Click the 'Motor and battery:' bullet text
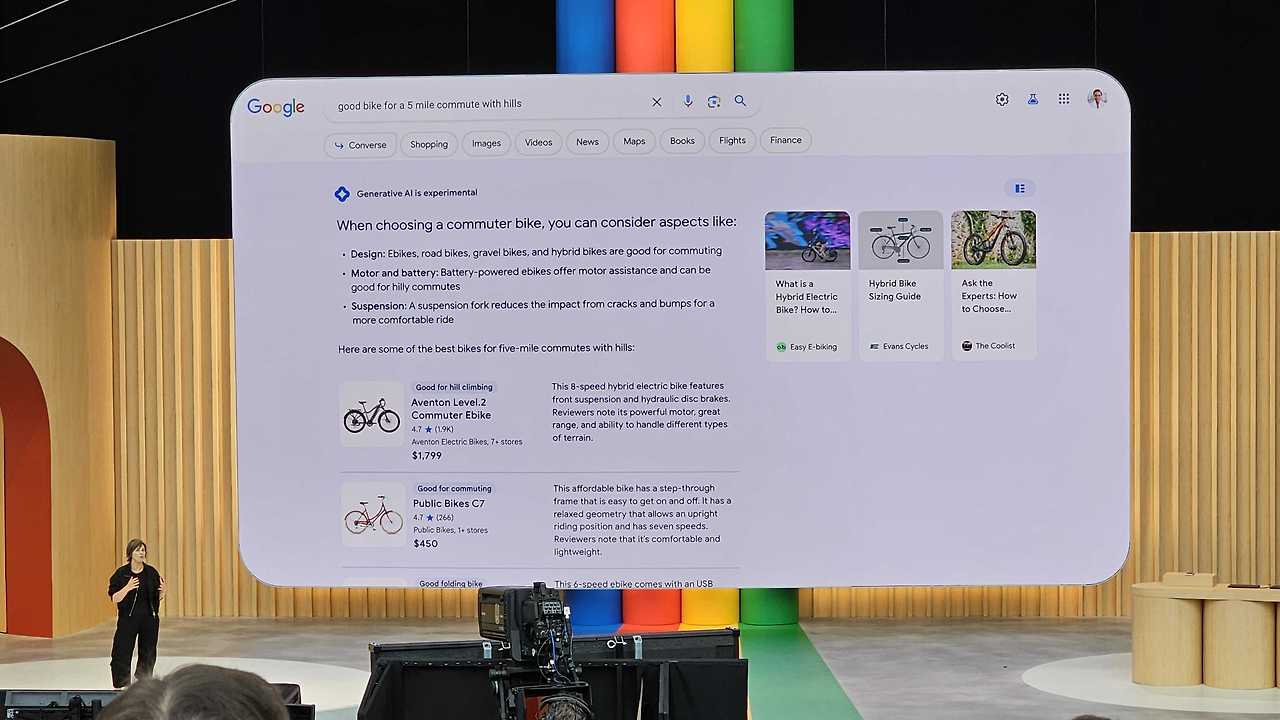Viewport: 1280px width, 720px height. 531,278
